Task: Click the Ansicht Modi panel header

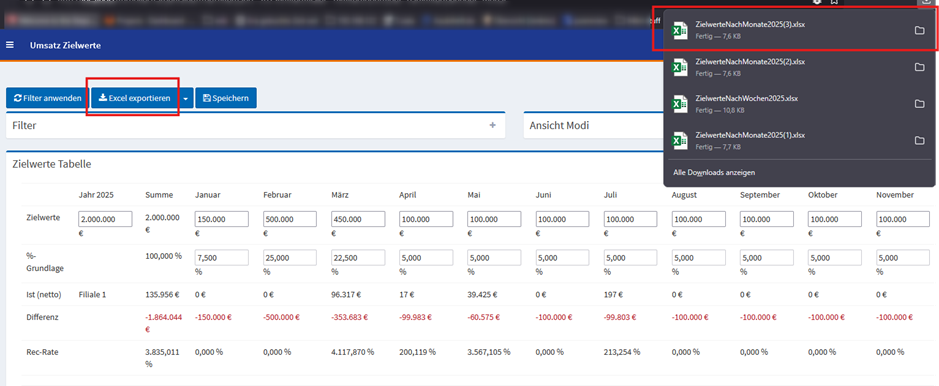Action: point(559,126)
